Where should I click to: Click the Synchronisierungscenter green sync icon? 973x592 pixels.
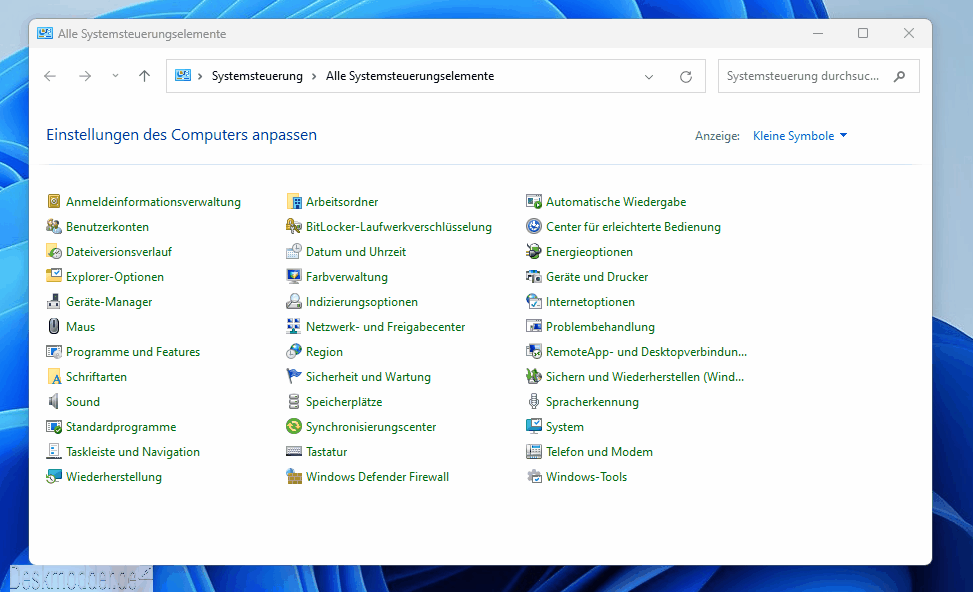(x=294, y=426)
